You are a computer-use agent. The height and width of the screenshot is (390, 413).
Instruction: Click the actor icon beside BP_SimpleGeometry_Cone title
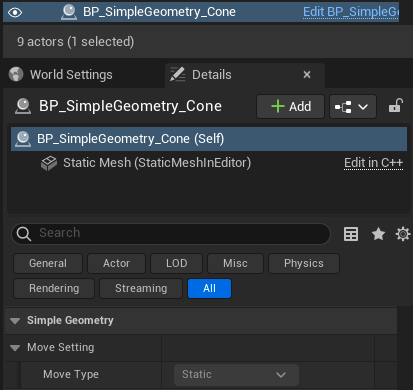(x=23, y=106)
